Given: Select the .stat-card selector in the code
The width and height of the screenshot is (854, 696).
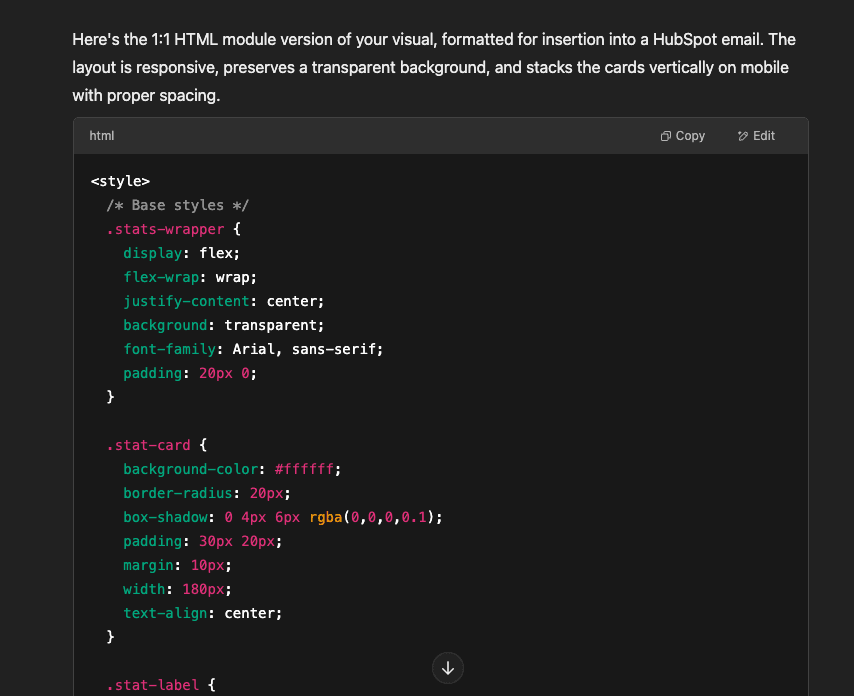Looking at the screenshot, I should [x=148, y=445].
